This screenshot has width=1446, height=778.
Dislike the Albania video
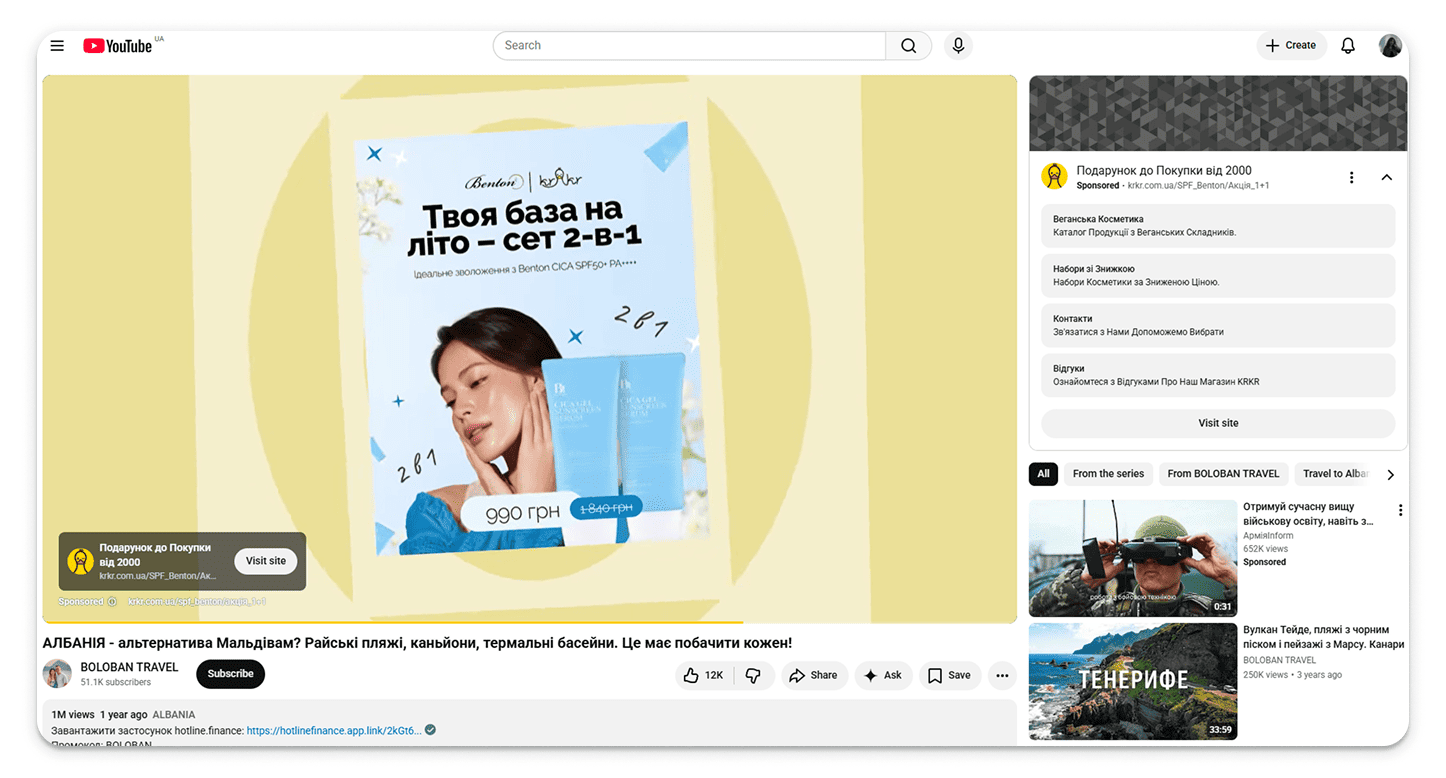(753, 675)
